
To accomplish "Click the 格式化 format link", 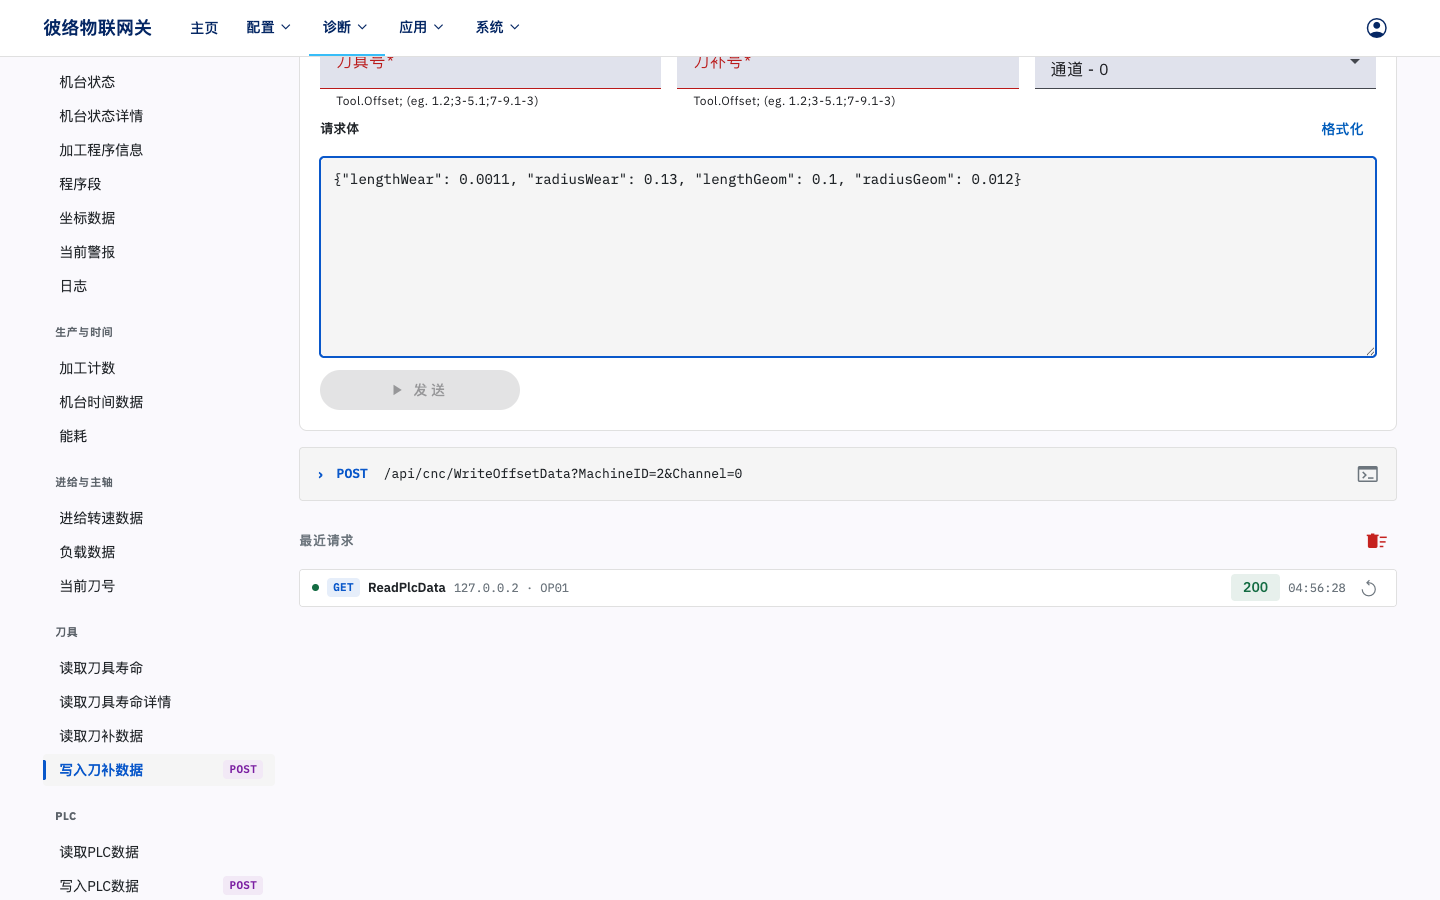I will click(x=1342, y=129).
